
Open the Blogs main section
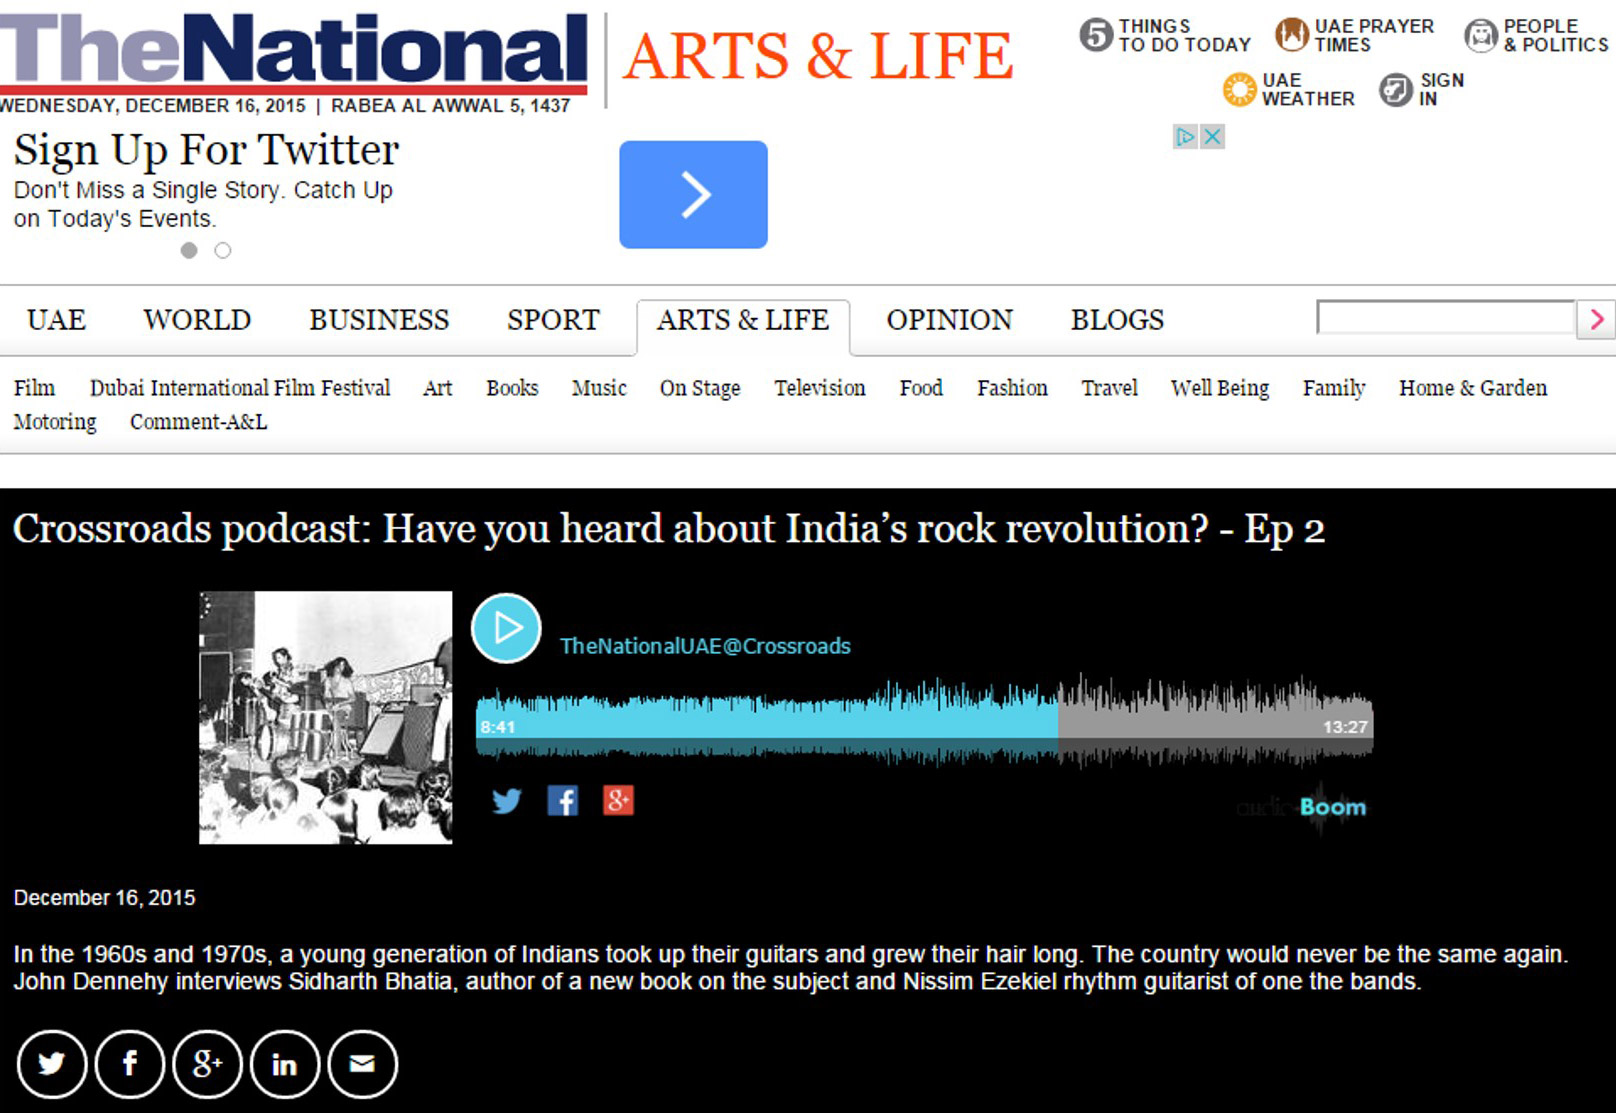[x=1117, y=320]
